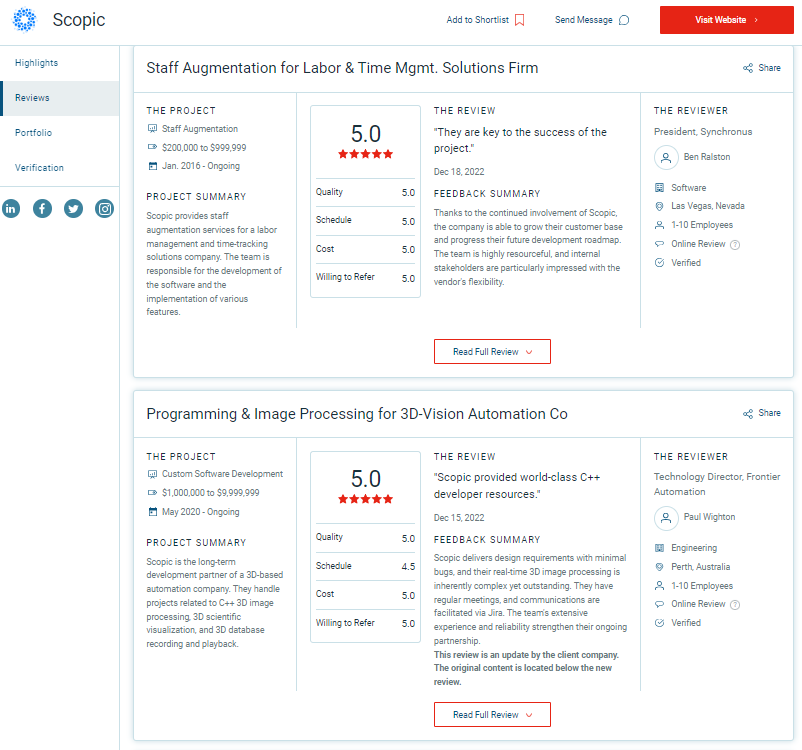Select the Reviews sidebar item

pos(60,98)
